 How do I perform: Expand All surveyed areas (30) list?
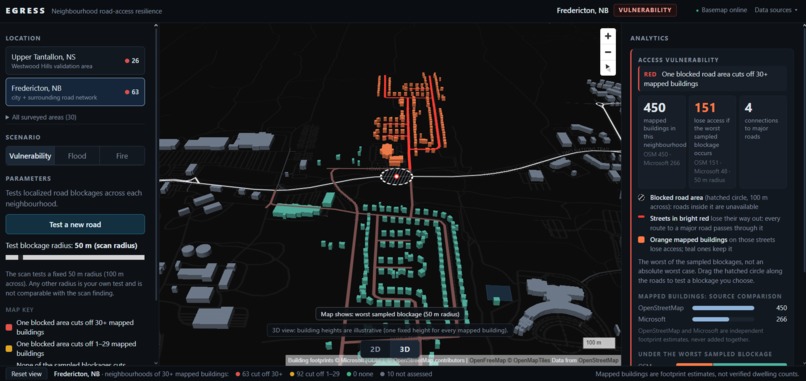click(x=41, y=117)
